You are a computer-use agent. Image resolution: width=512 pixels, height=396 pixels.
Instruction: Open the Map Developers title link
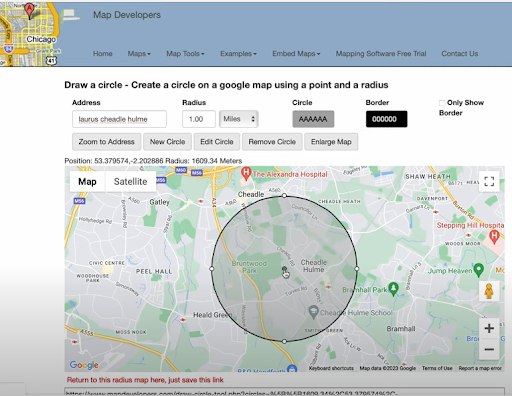click(x=127, y=15)
